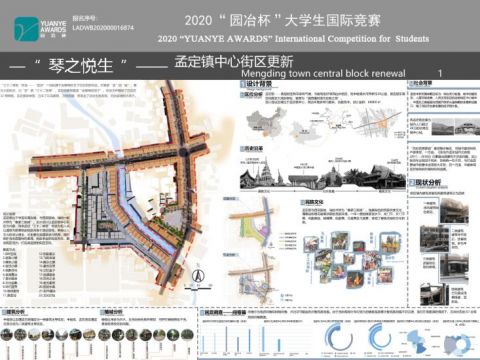The image size is (480, 360).
Task: Click the second blue donut chart
Action: tap(380, 336)
